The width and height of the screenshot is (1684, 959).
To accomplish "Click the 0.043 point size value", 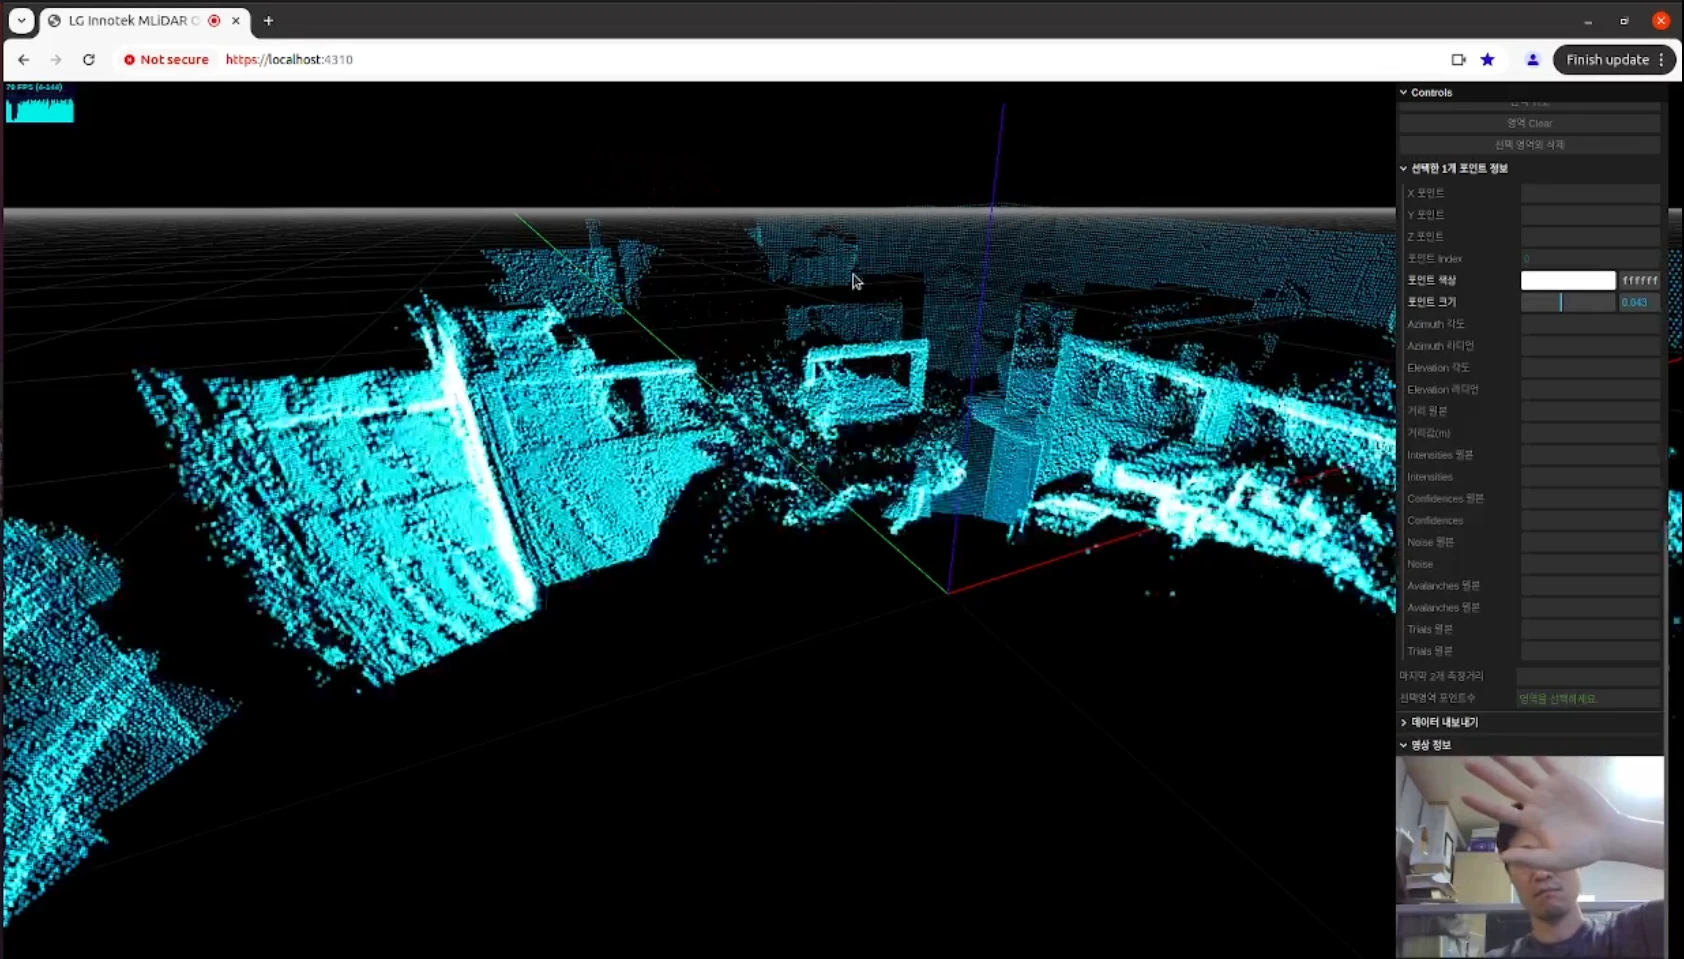I will (x=1640, y=302).
